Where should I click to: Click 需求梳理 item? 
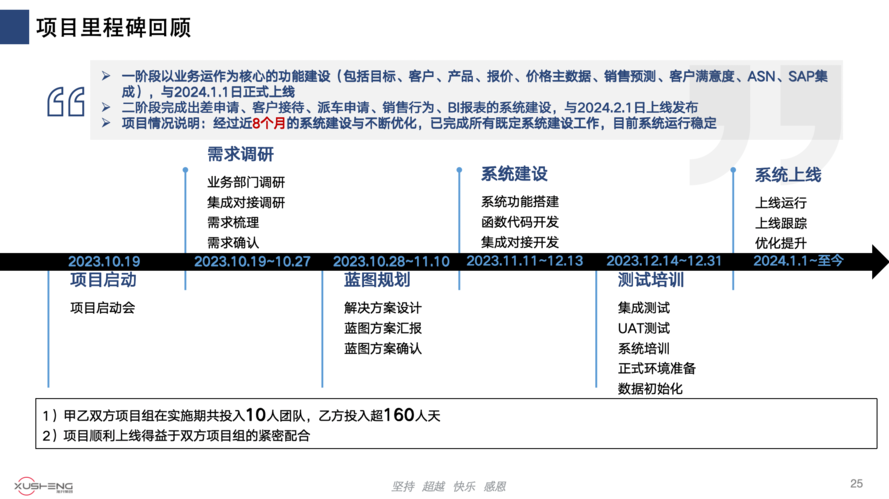point(233,222)
